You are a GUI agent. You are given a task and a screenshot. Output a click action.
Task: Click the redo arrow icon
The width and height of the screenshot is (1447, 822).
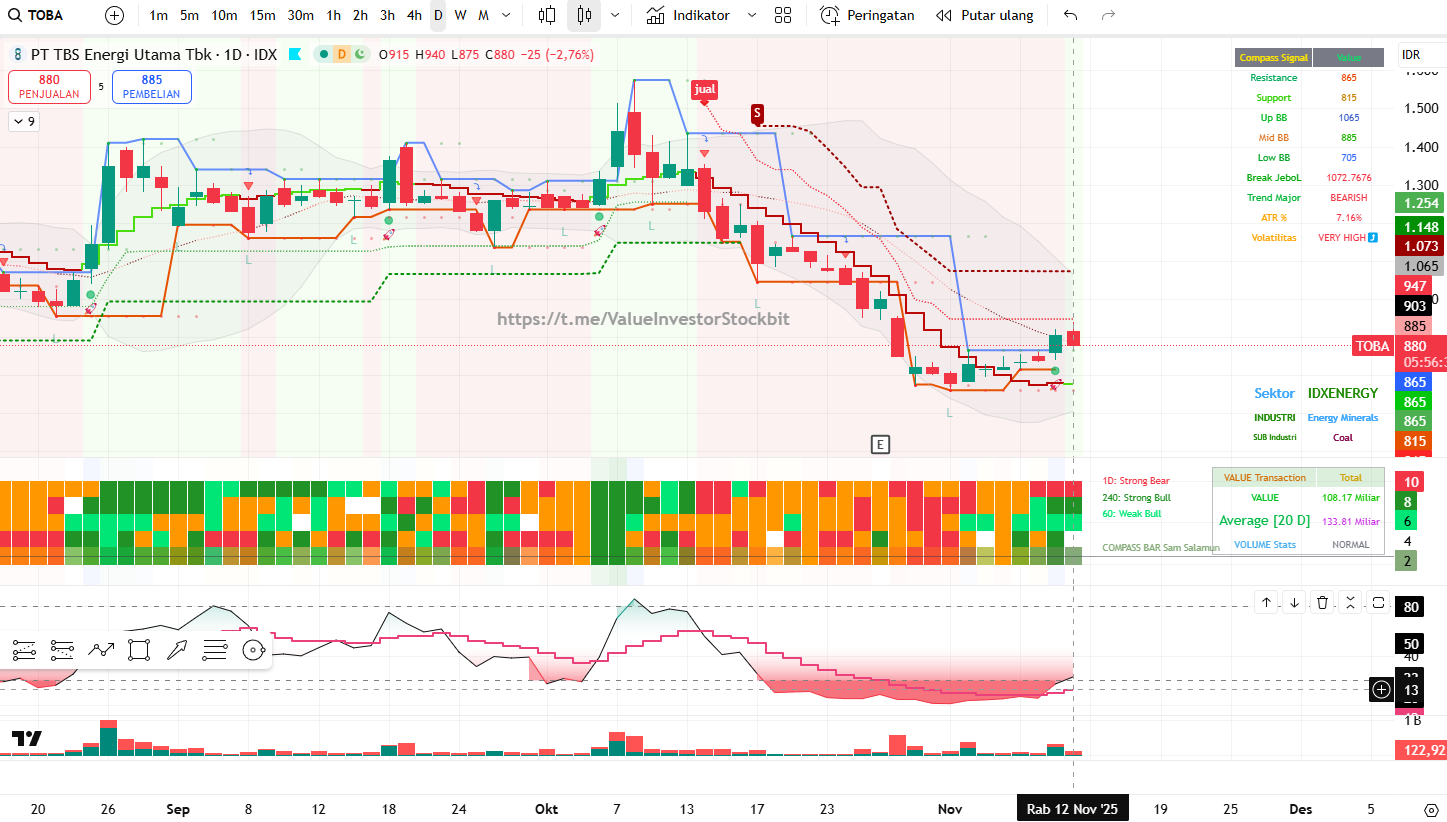pyautogui.click(x=1107, y=15)
